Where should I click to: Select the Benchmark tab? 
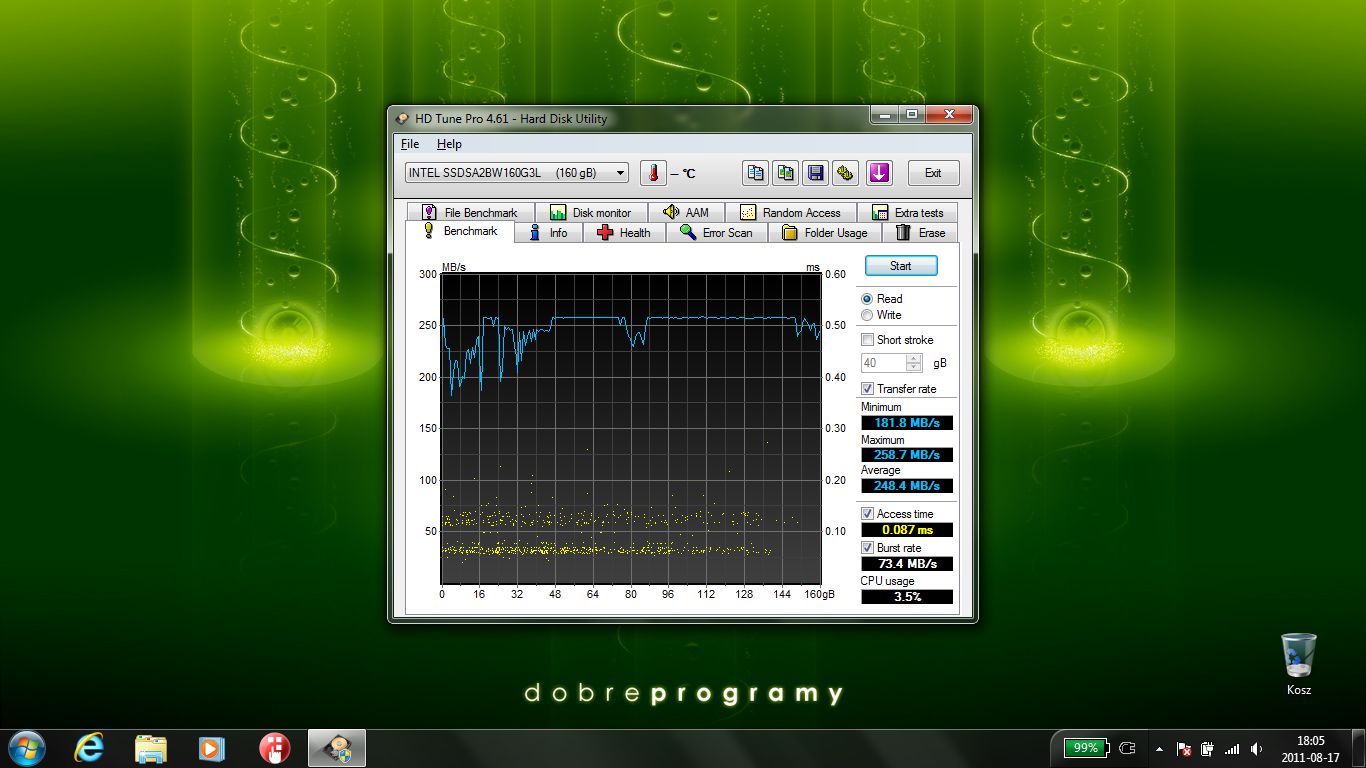point(460,231)
